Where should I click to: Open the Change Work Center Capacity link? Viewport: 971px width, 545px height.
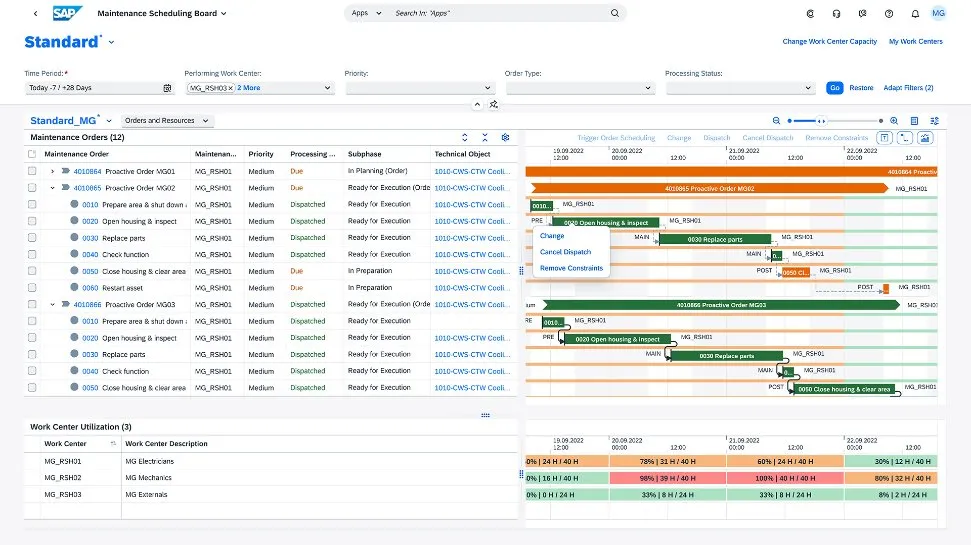click(829, 42)
